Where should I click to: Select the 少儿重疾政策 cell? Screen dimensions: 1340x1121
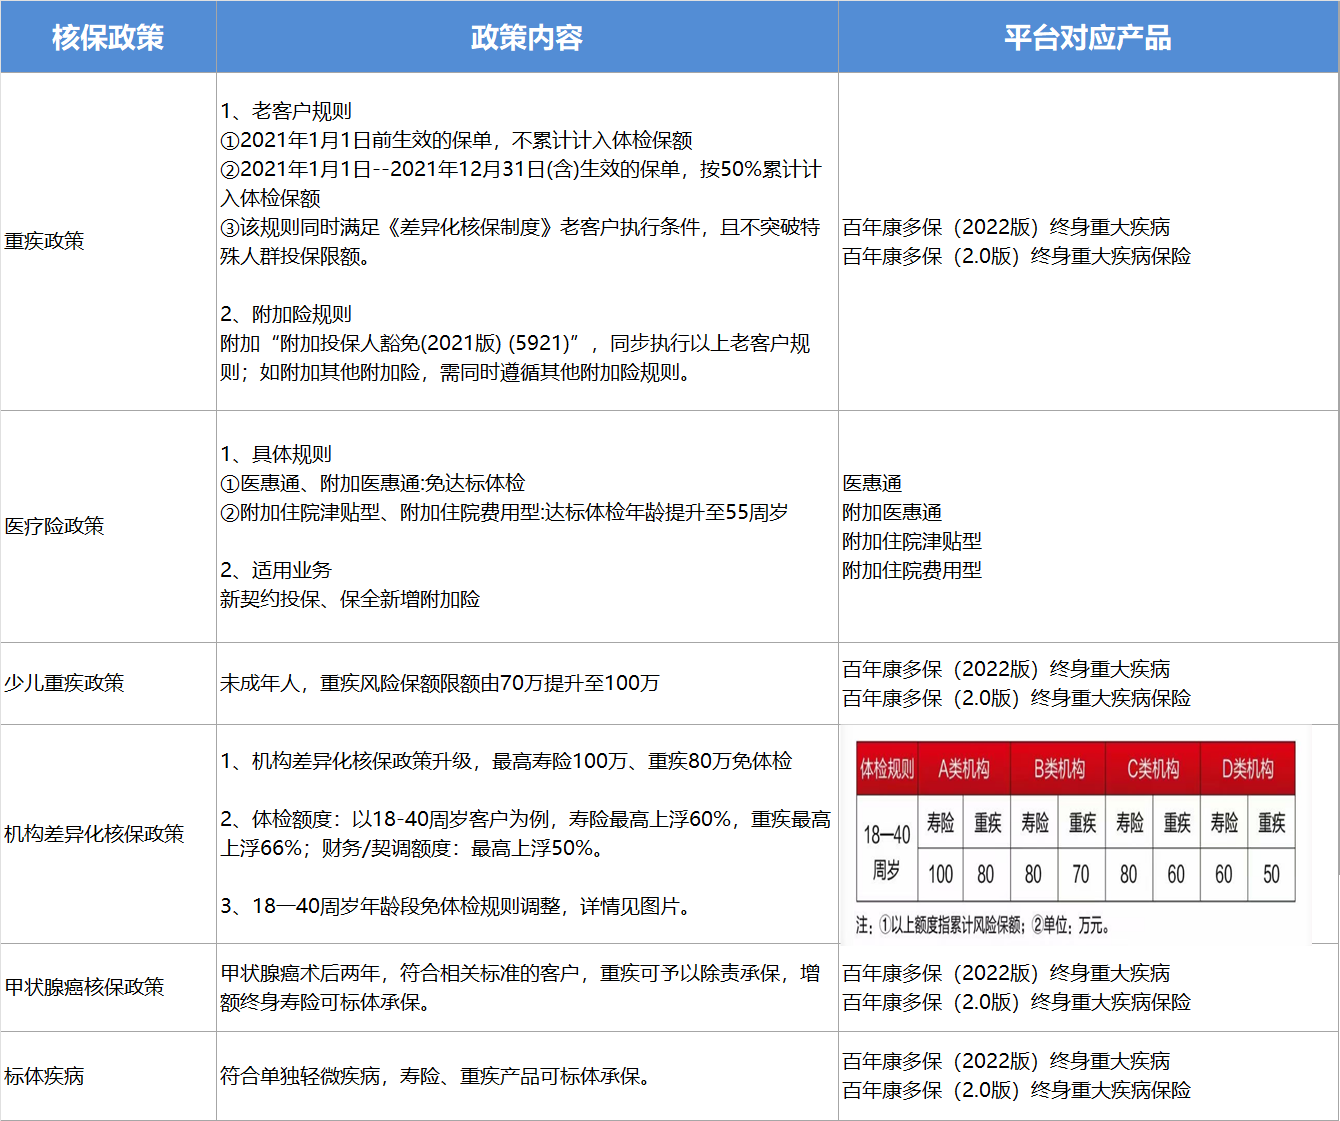pyautogui.click(x=64, y=683)
